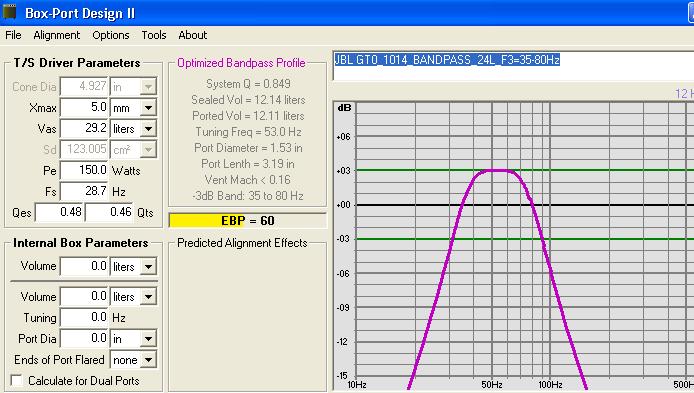Click the Qts field showing 0.46
The height and width of the screenshot is (393, 694).
click(109, 212)
